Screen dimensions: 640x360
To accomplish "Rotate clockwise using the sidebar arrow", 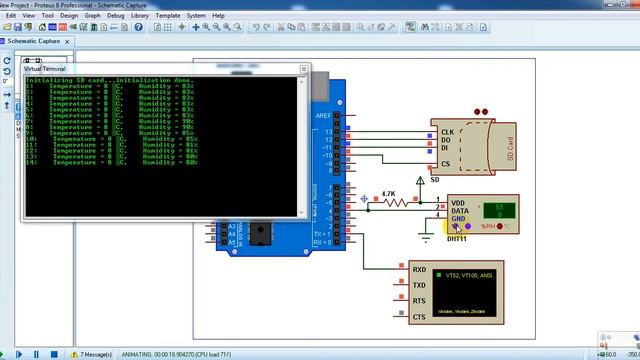I will point(7,61).
